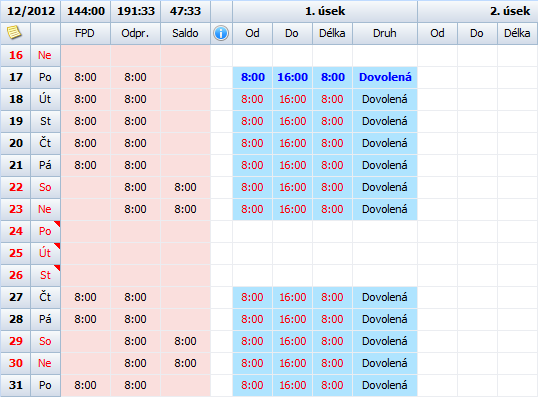This screenshot has width=538, height=397.
Task: Select day 23 Ne row label
Action: click(x=45, y=209)
